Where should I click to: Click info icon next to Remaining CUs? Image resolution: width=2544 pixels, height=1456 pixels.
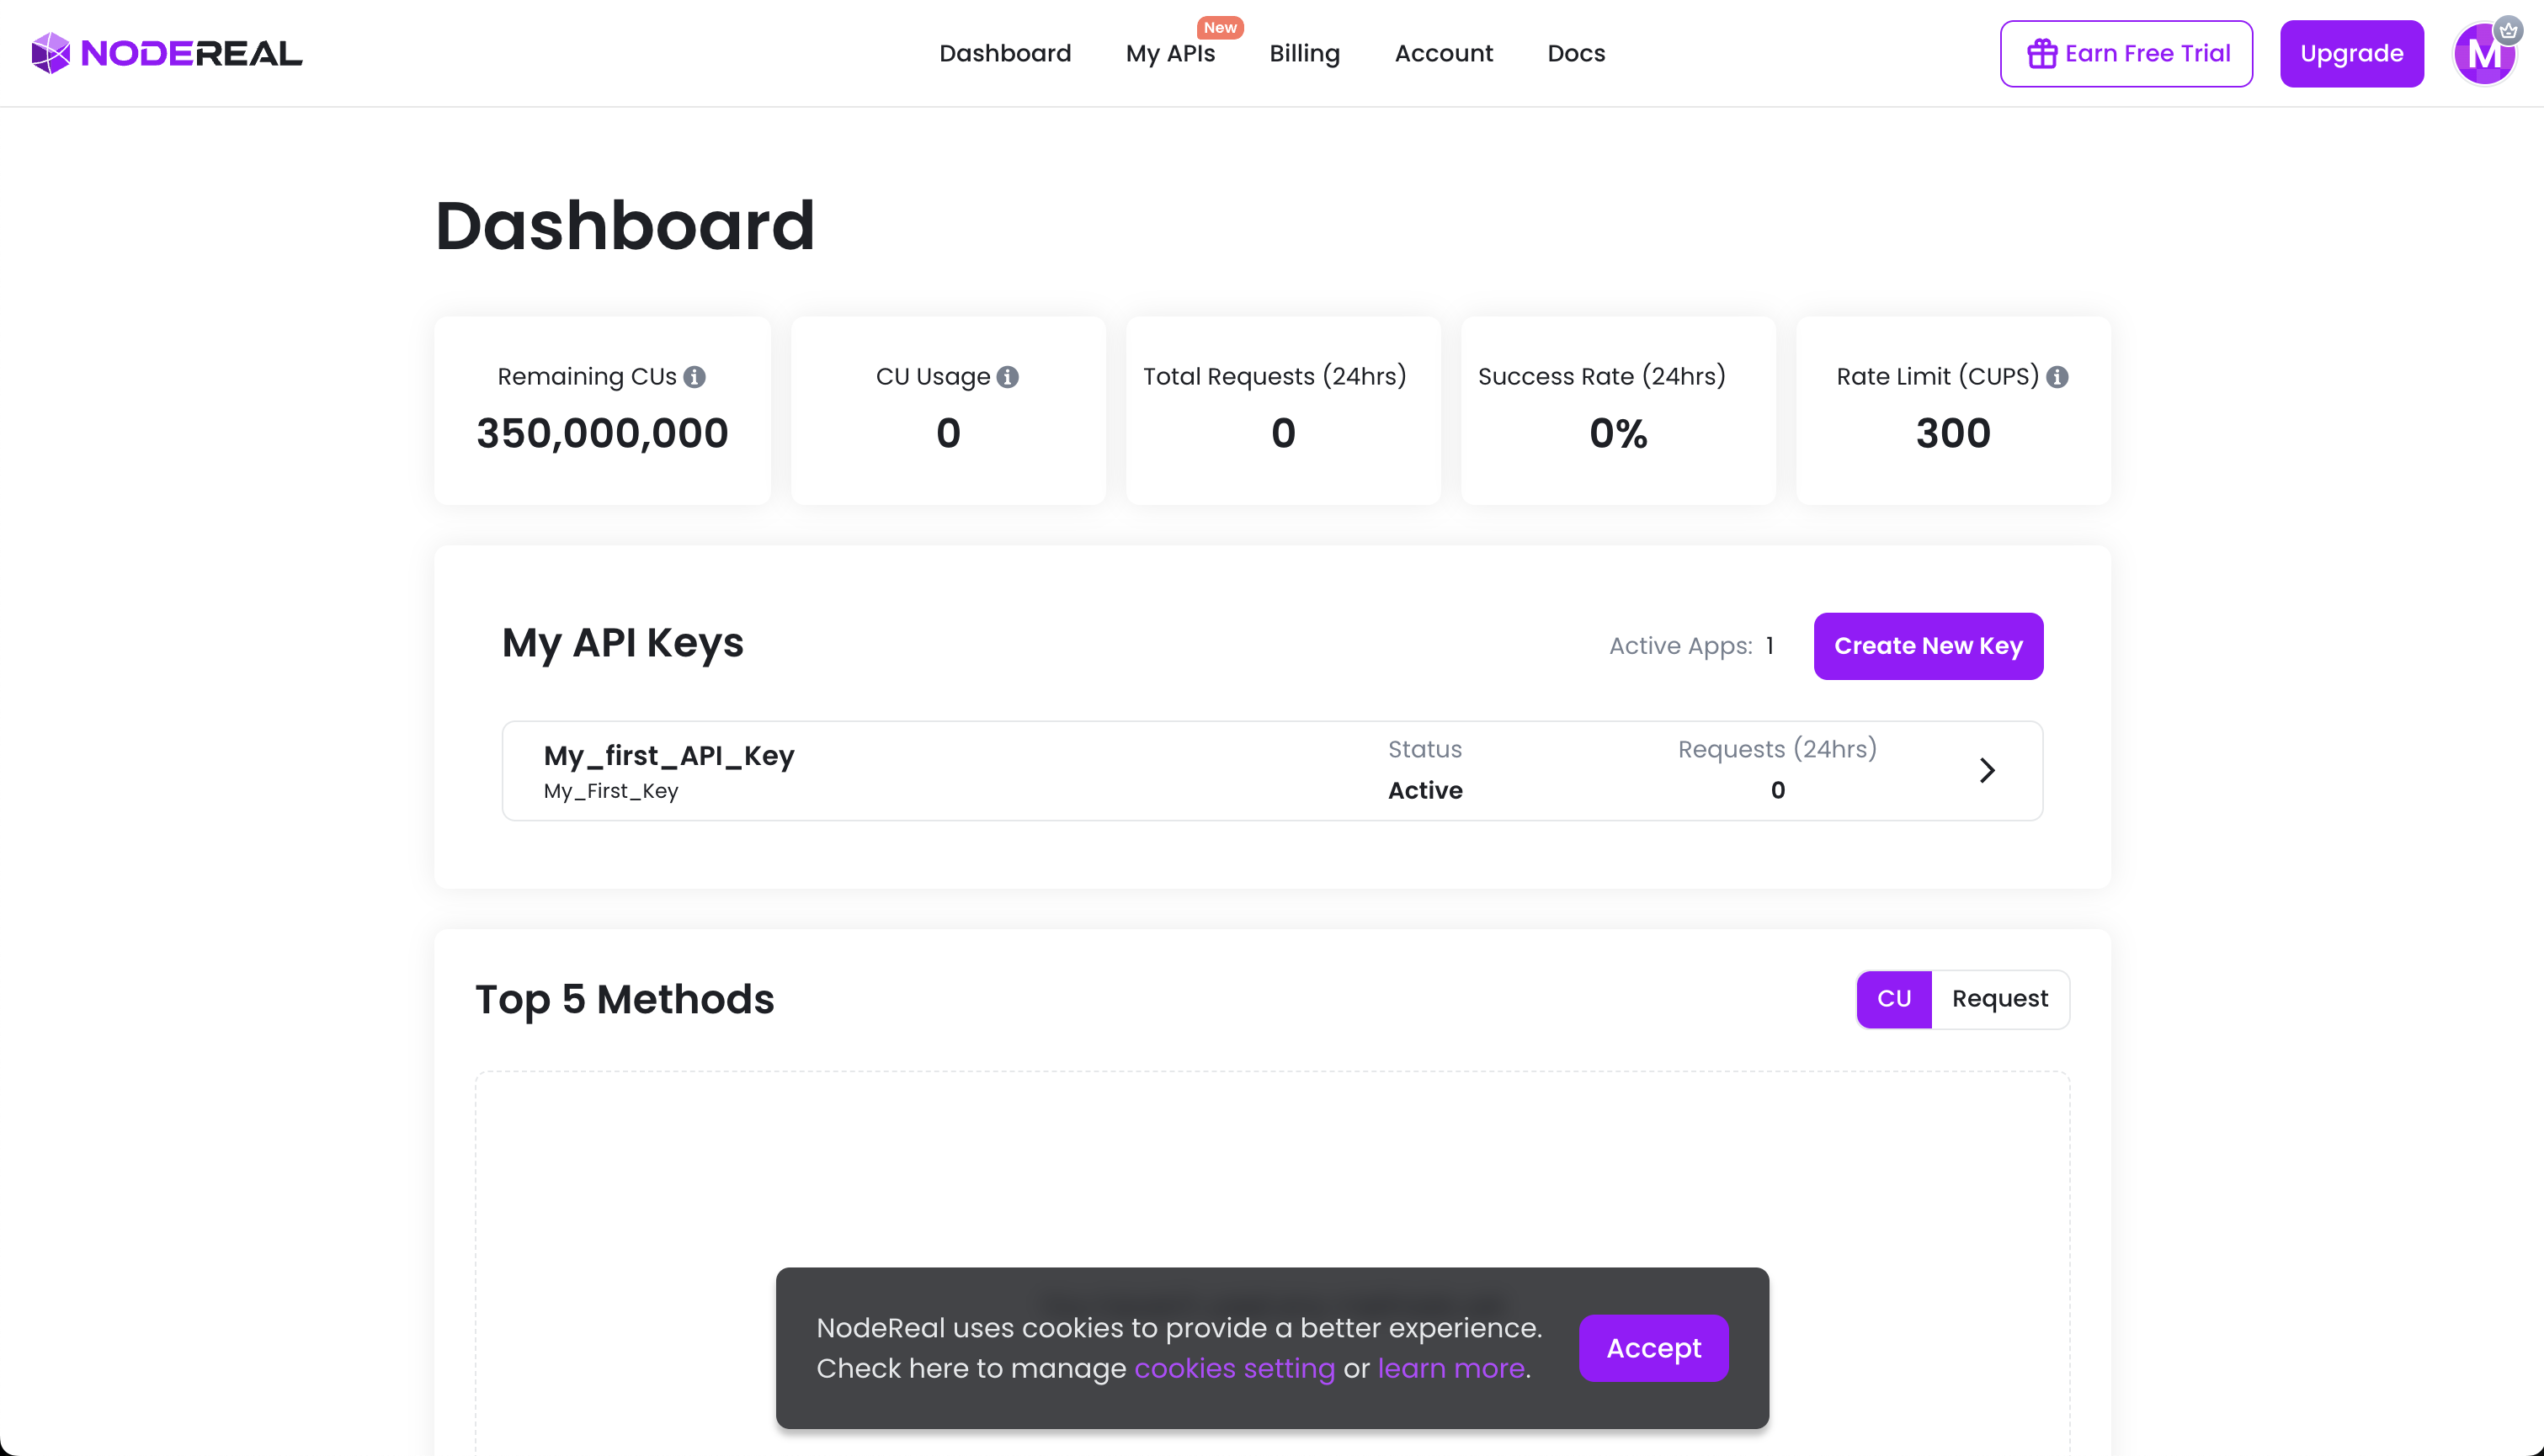coord(694,377)
